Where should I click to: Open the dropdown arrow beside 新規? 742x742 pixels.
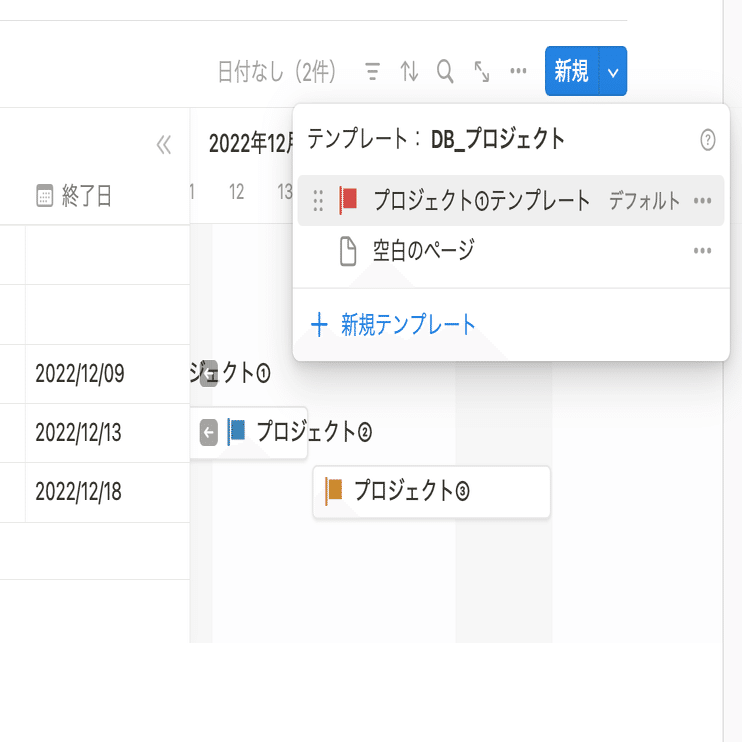click(x=613, y=72)
